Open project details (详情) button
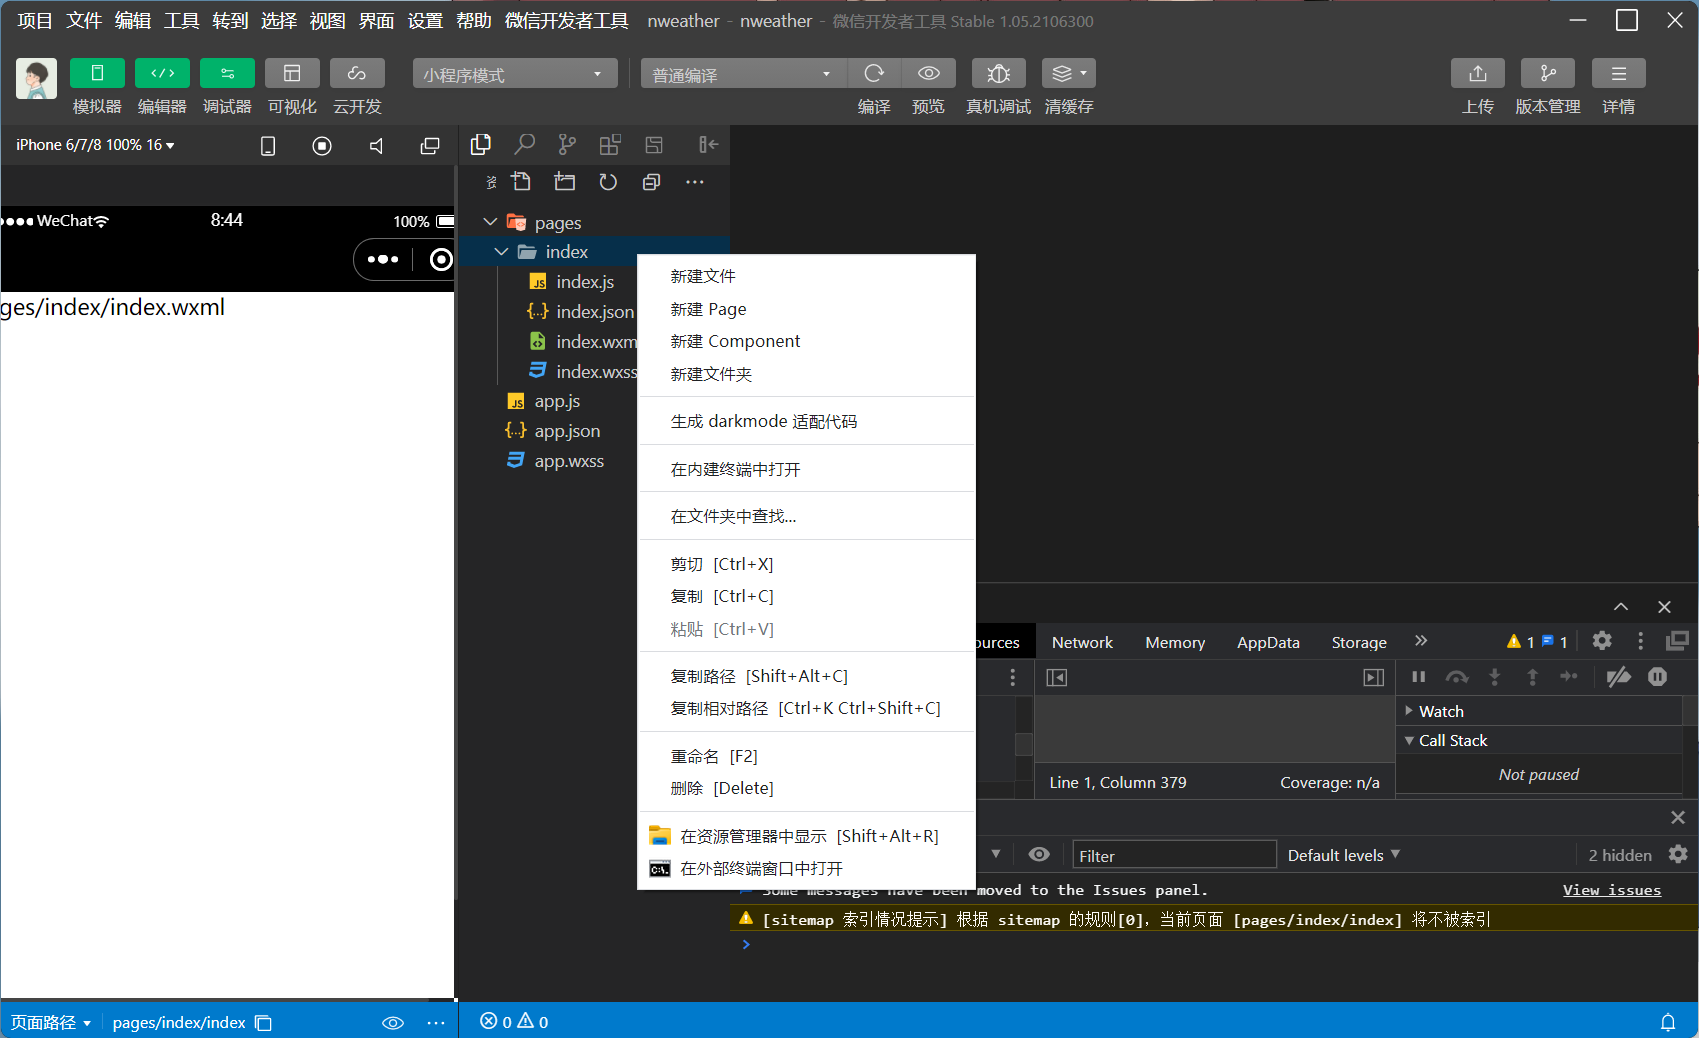This screenshot has width=1699, height=1038. pyautogui.click(x=1619, y=73)
